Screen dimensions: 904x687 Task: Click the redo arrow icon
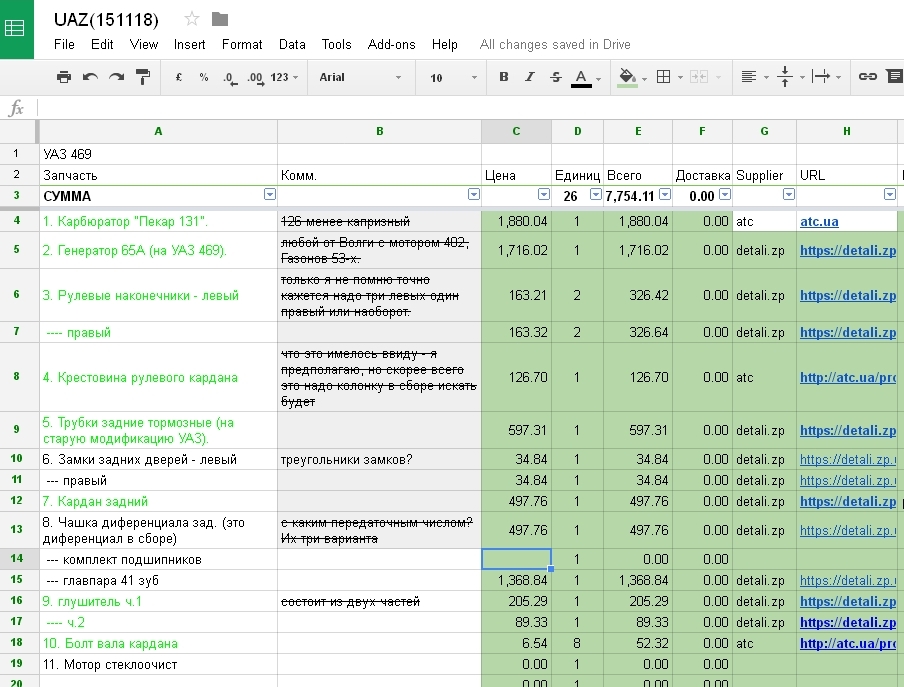pyautogui.click(x=117, y=77)
